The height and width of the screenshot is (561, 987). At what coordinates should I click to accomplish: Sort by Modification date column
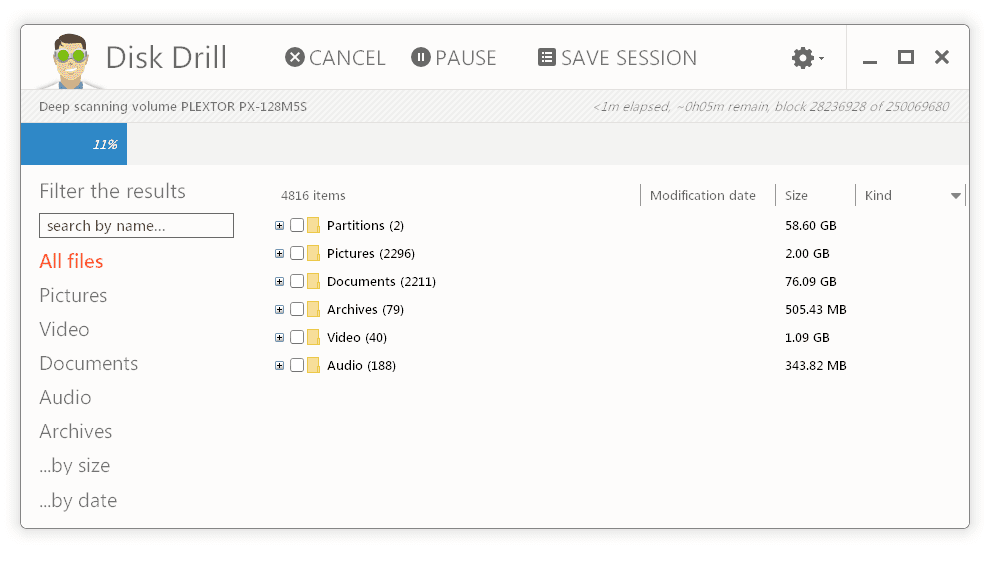click(702, 195)
